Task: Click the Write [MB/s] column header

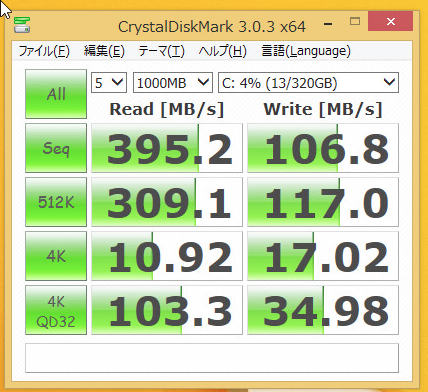Action: point(323,110)
